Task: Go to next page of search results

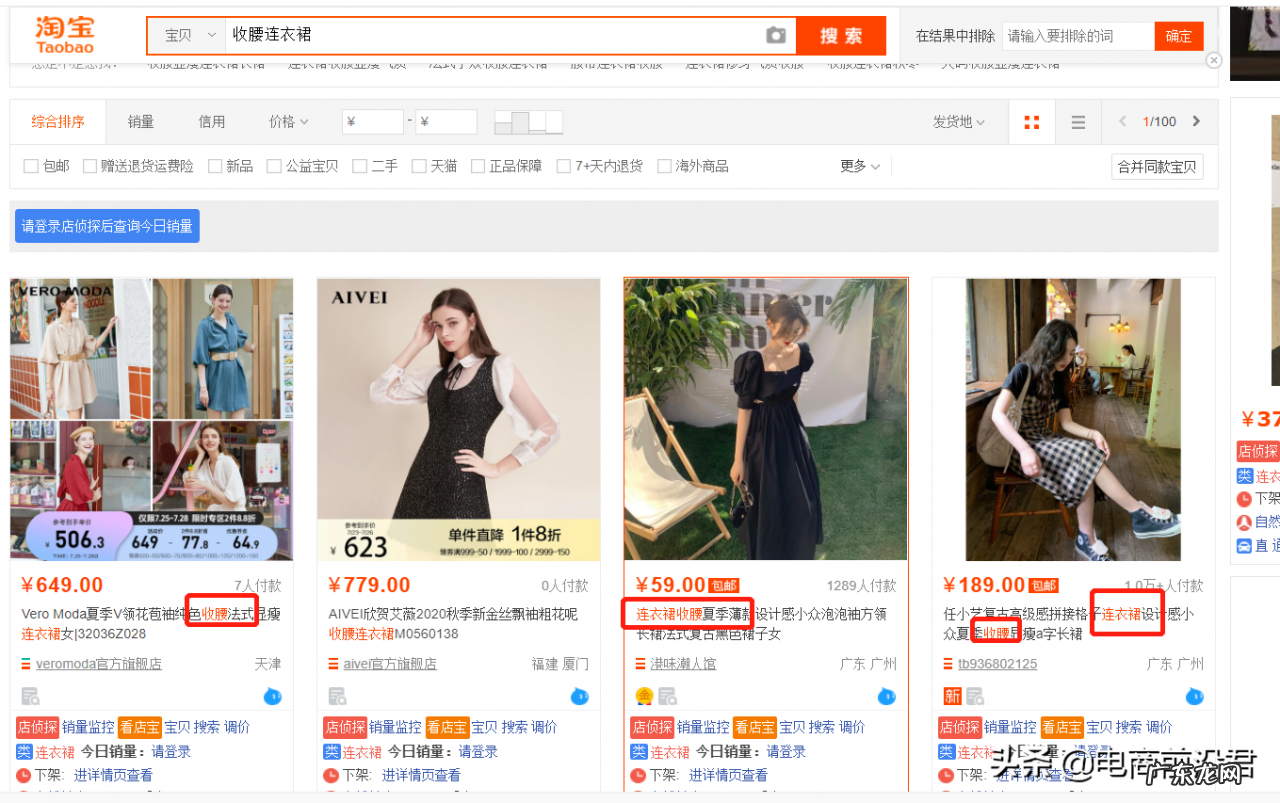Action: [1198, 121]
